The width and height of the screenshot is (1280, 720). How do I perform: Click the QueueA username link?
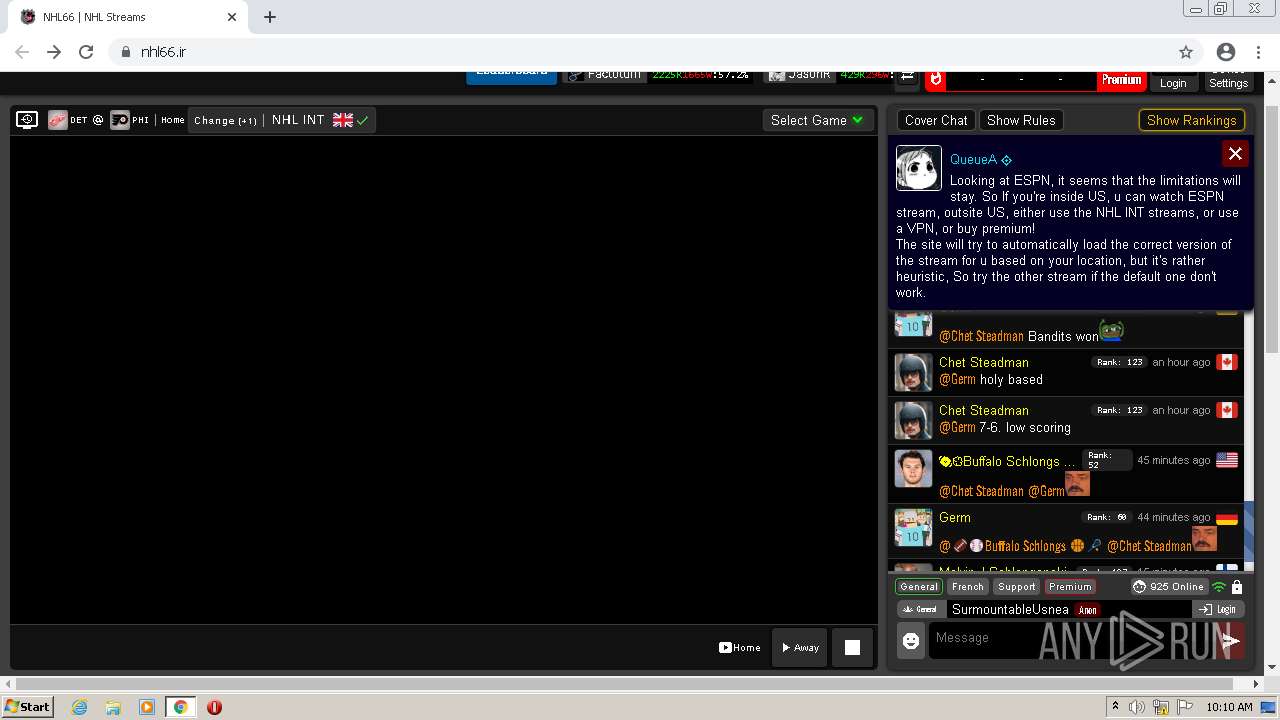(973, 160)
